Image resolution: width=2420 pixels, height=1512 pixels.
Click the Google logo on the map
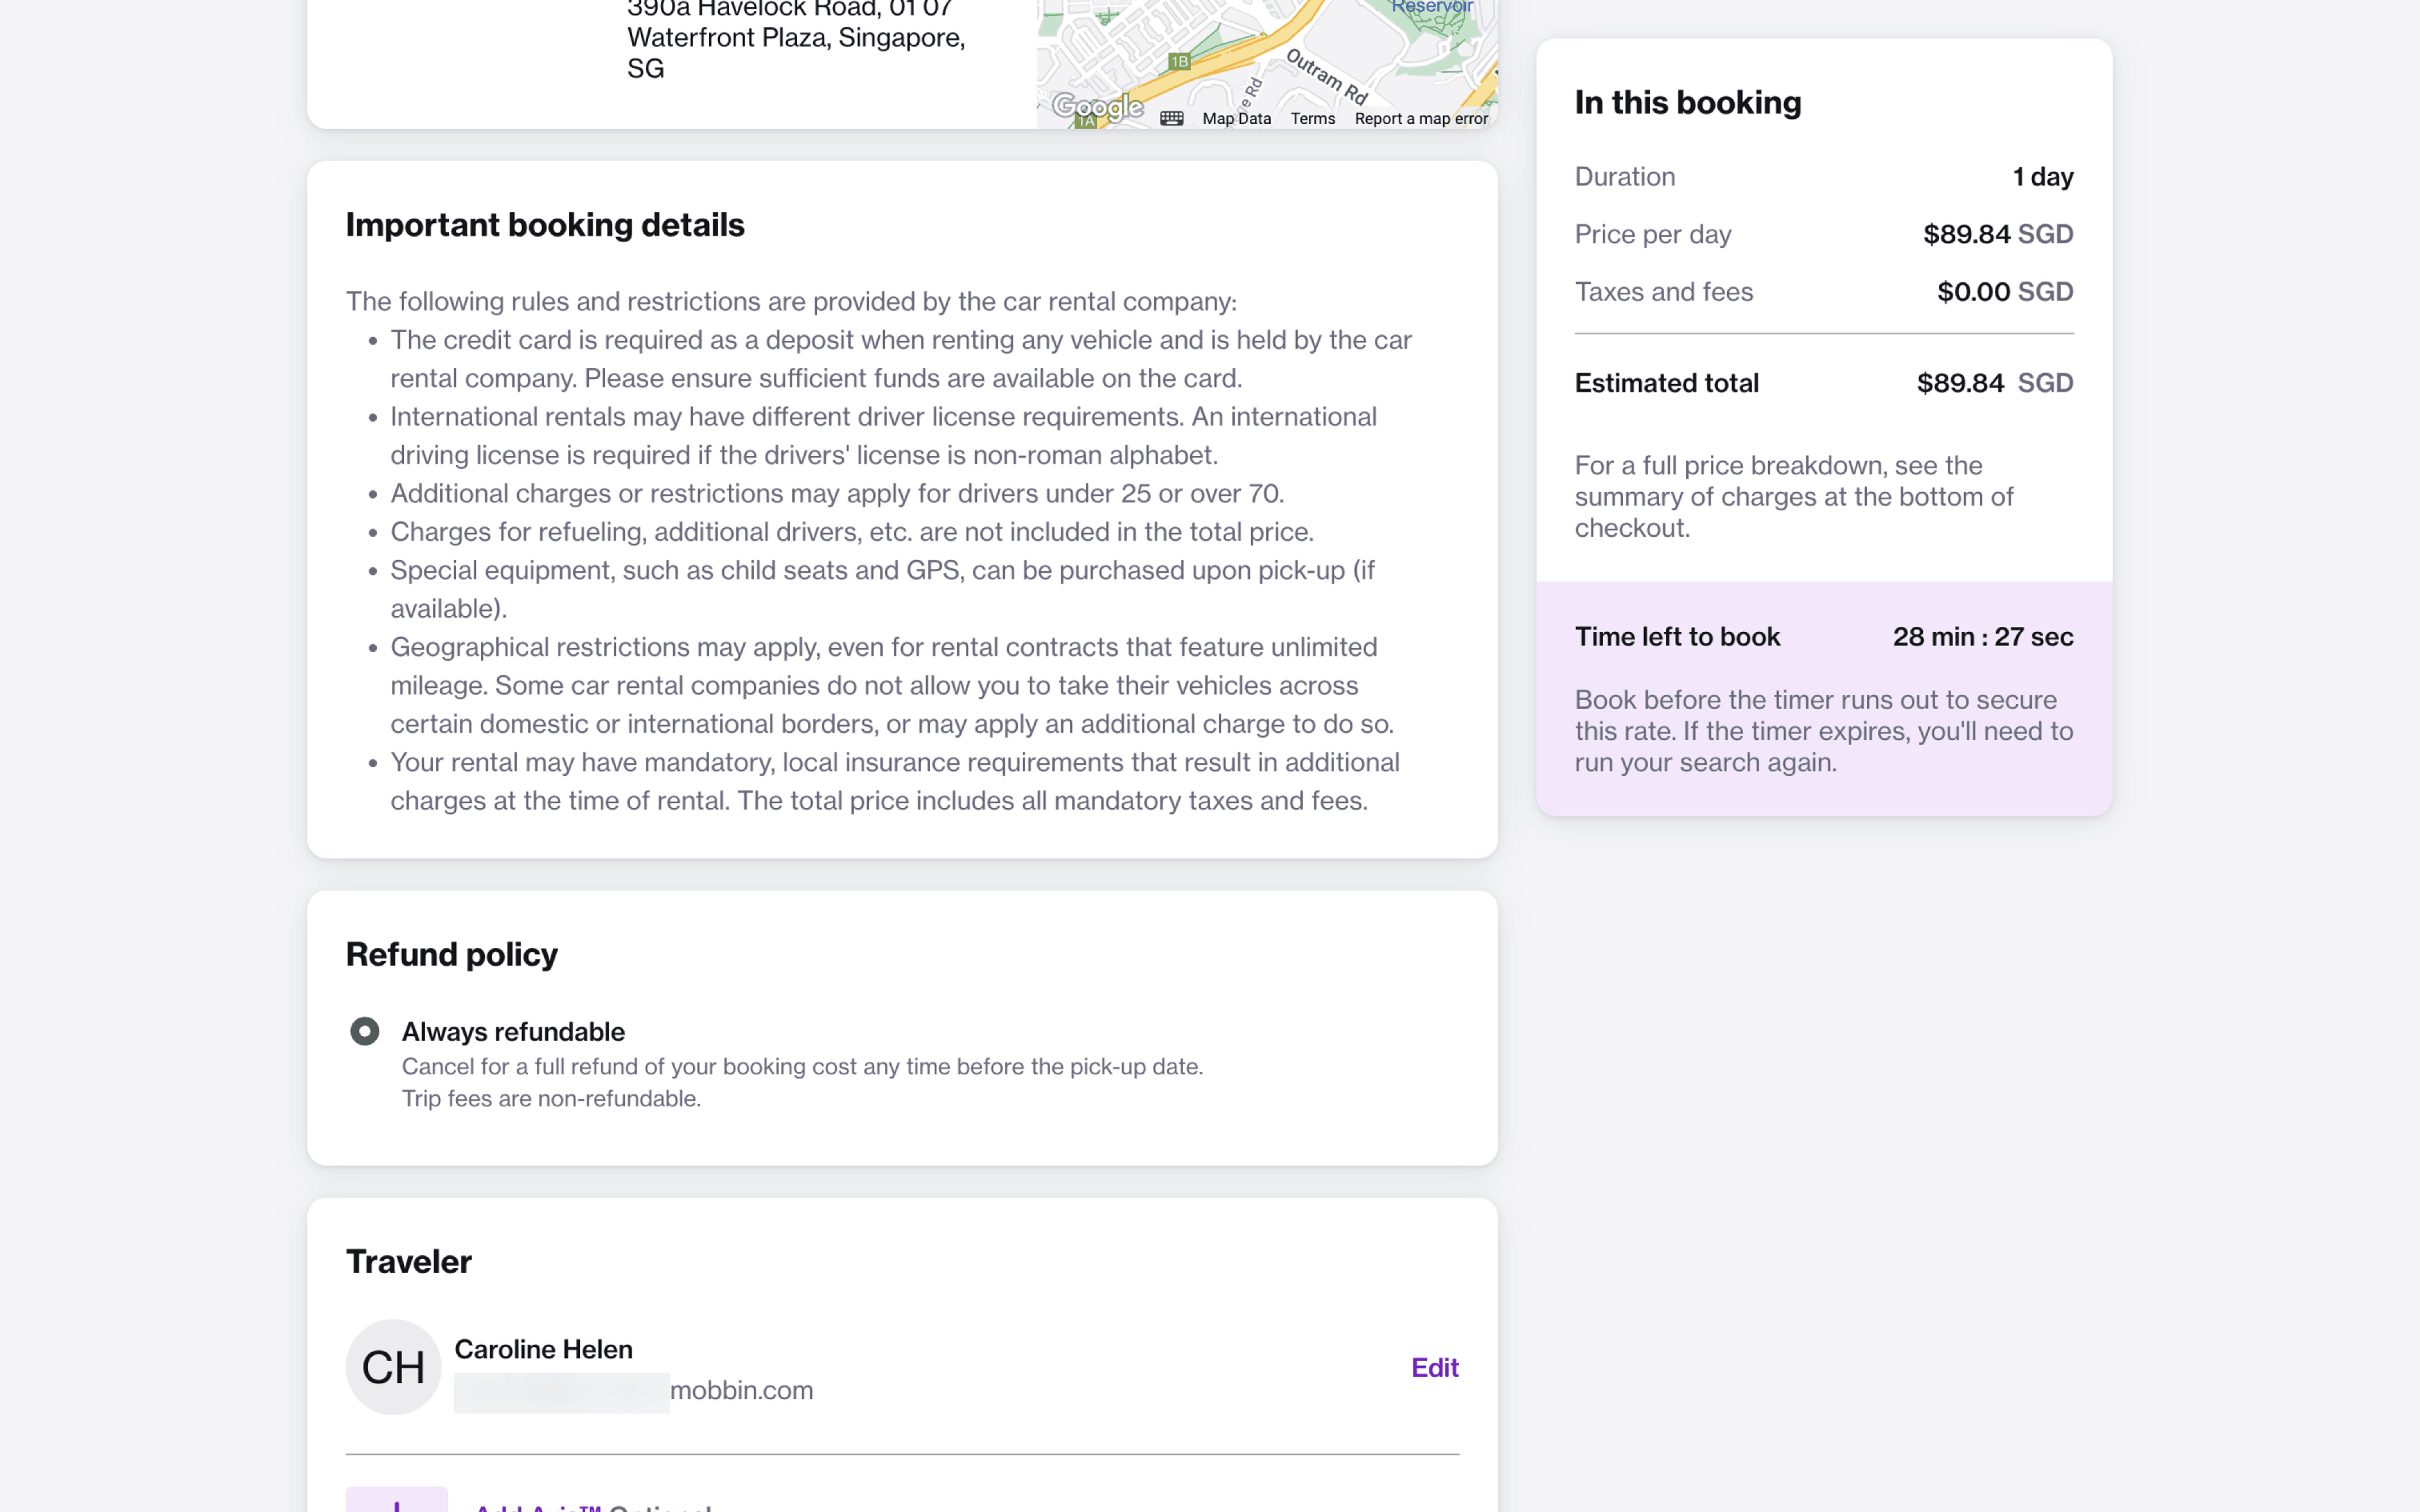tap(1097, 106)
